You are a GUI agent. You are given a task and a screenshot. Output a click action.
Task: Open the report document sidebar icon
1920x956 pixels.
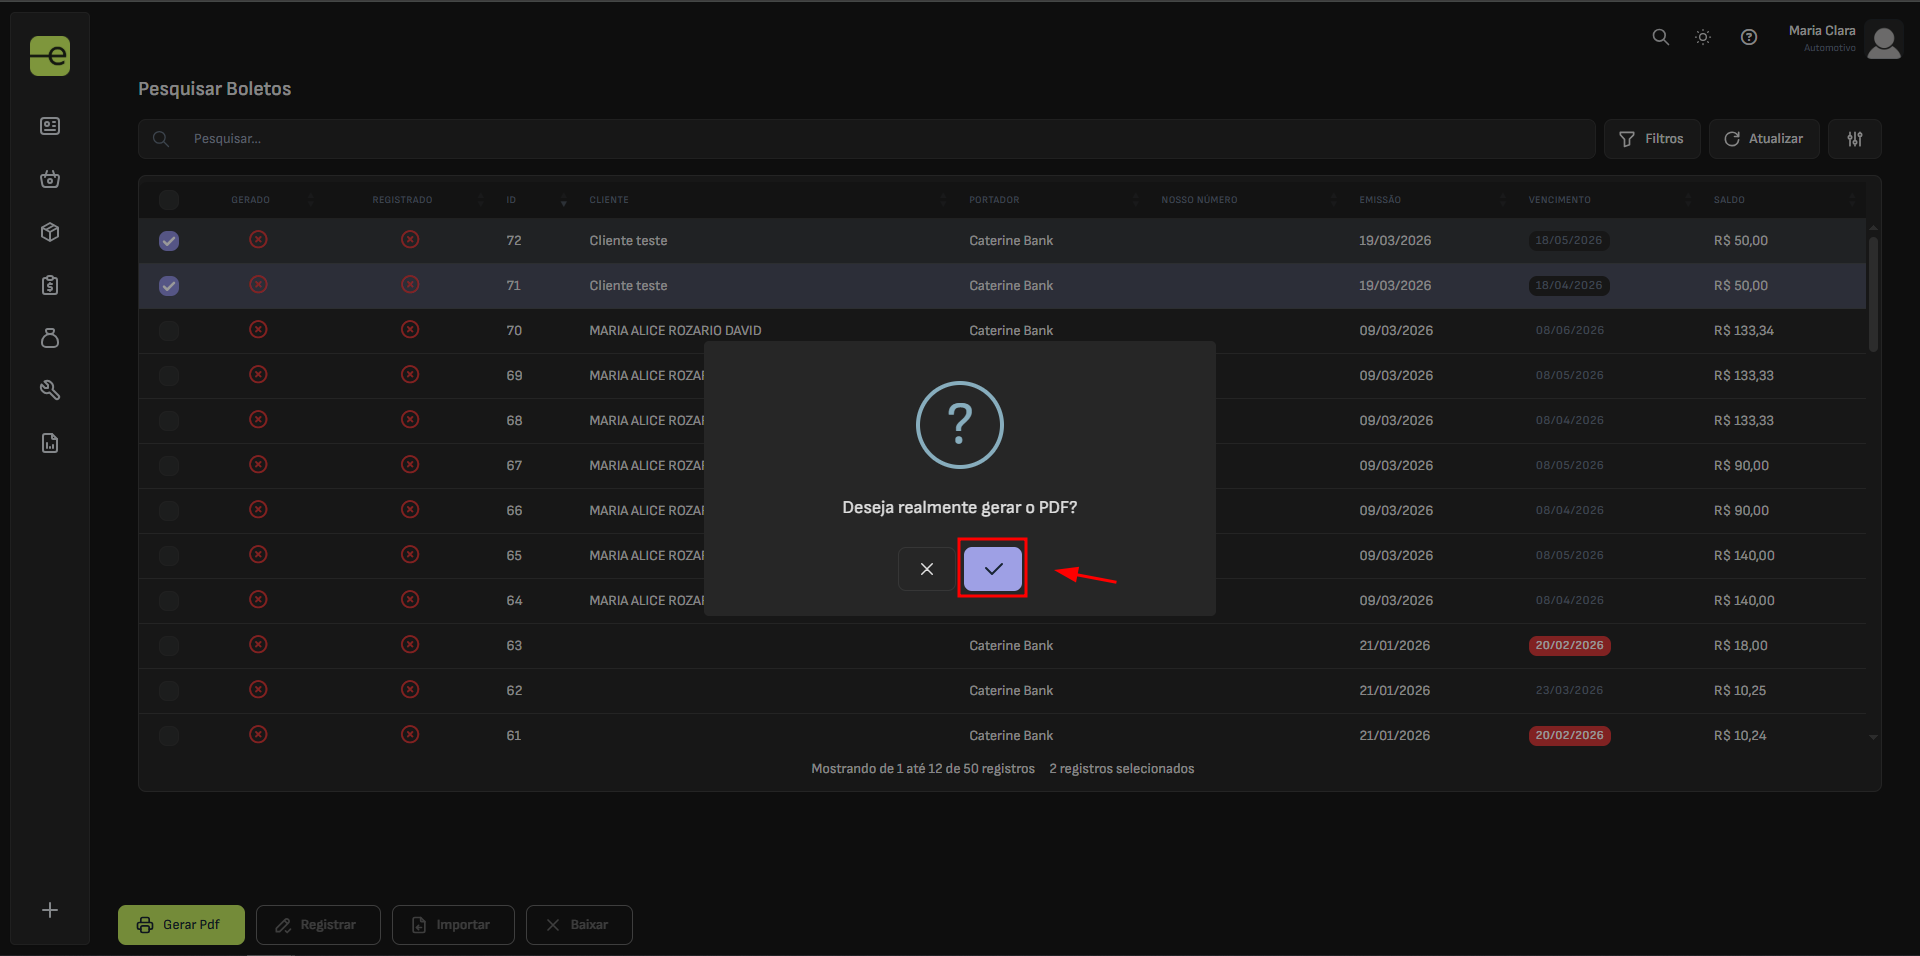point(50,443)
